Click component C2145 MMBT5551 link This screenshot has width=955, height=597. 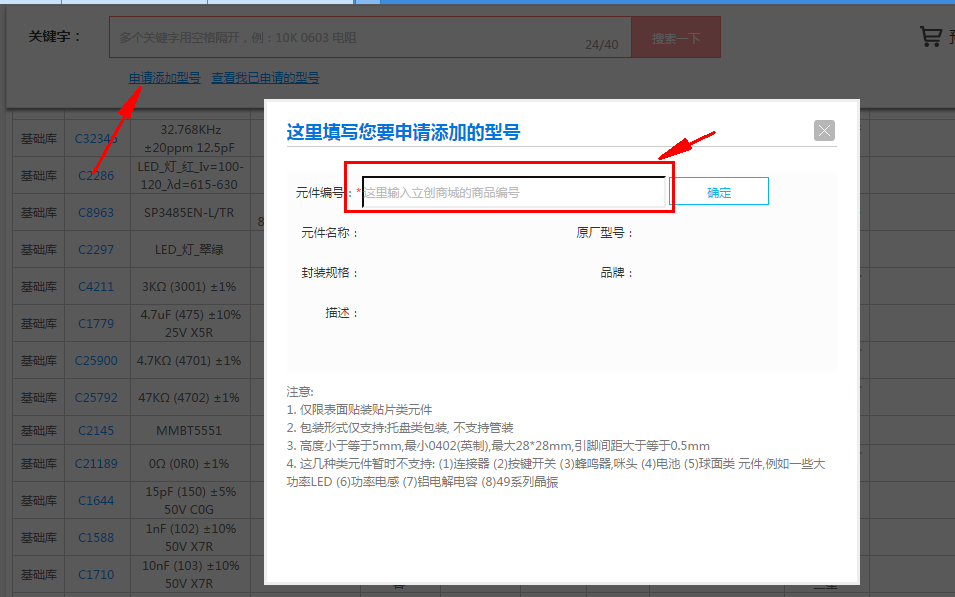(97, 430)
